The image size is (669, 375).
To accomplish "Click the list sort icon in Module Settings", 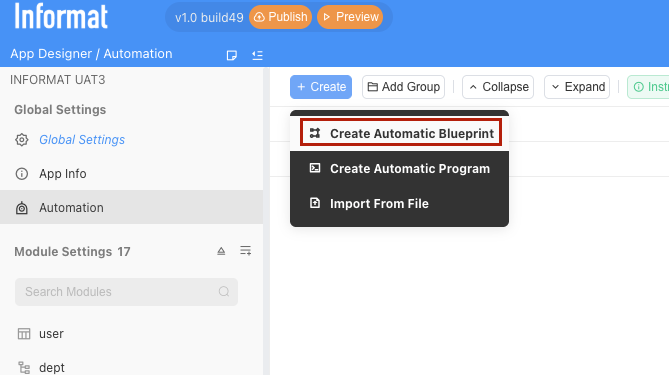I will pyautogui.click(x=245, y=250).
